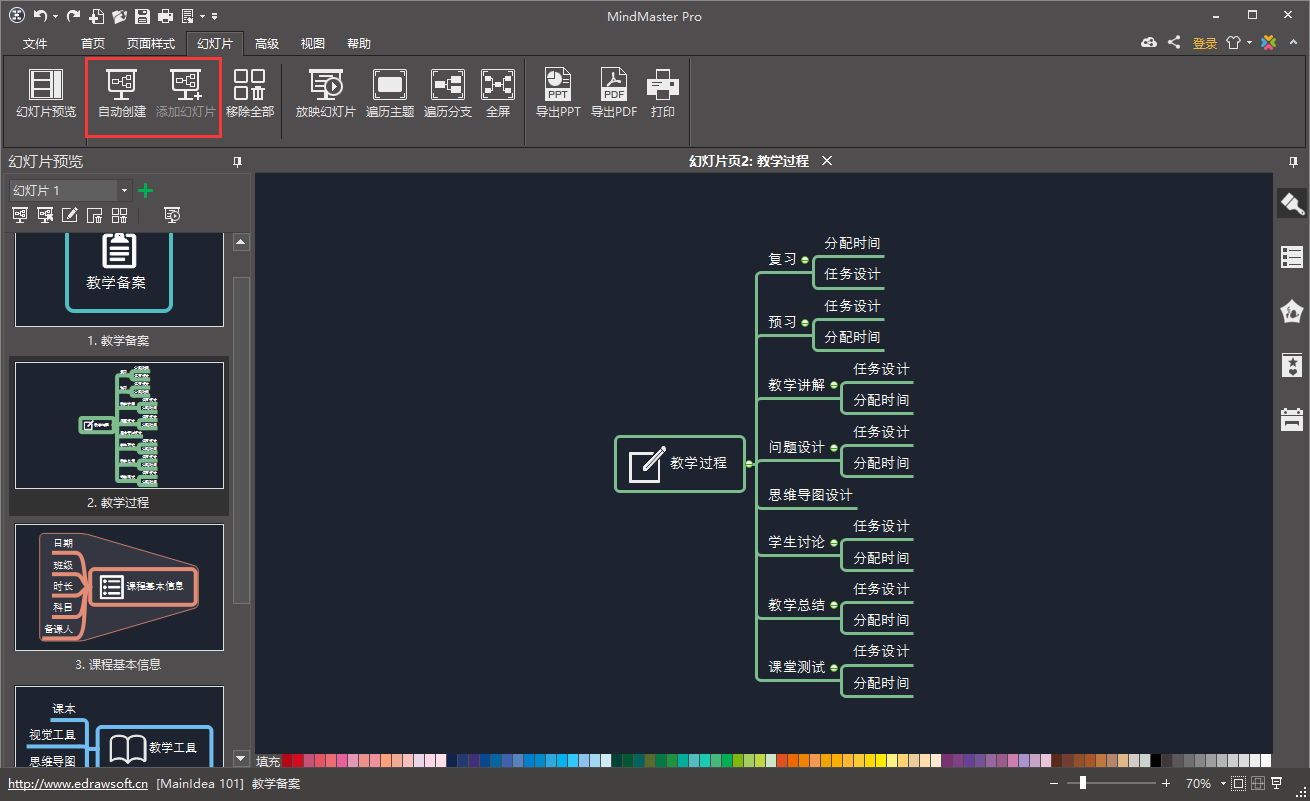Open the 文件 menu
This screenshot has width=1310, height=801.
(x=35, y=43)
